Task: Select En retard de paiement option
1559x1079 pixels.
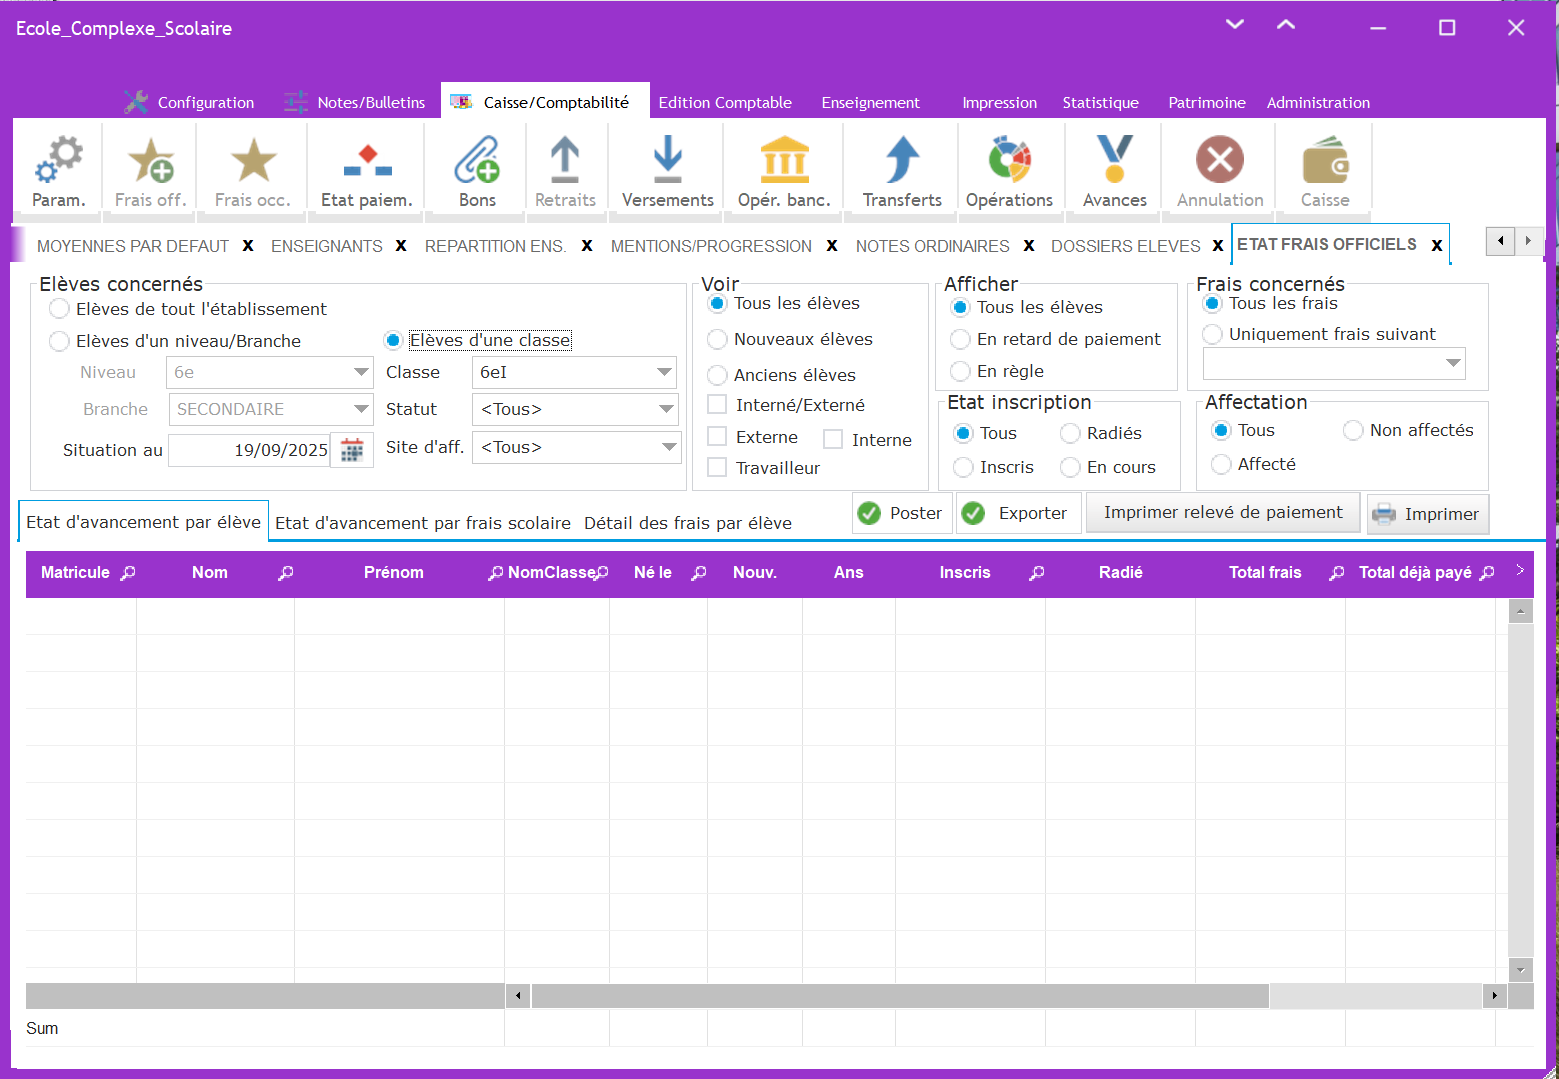Action: (960, 339)
